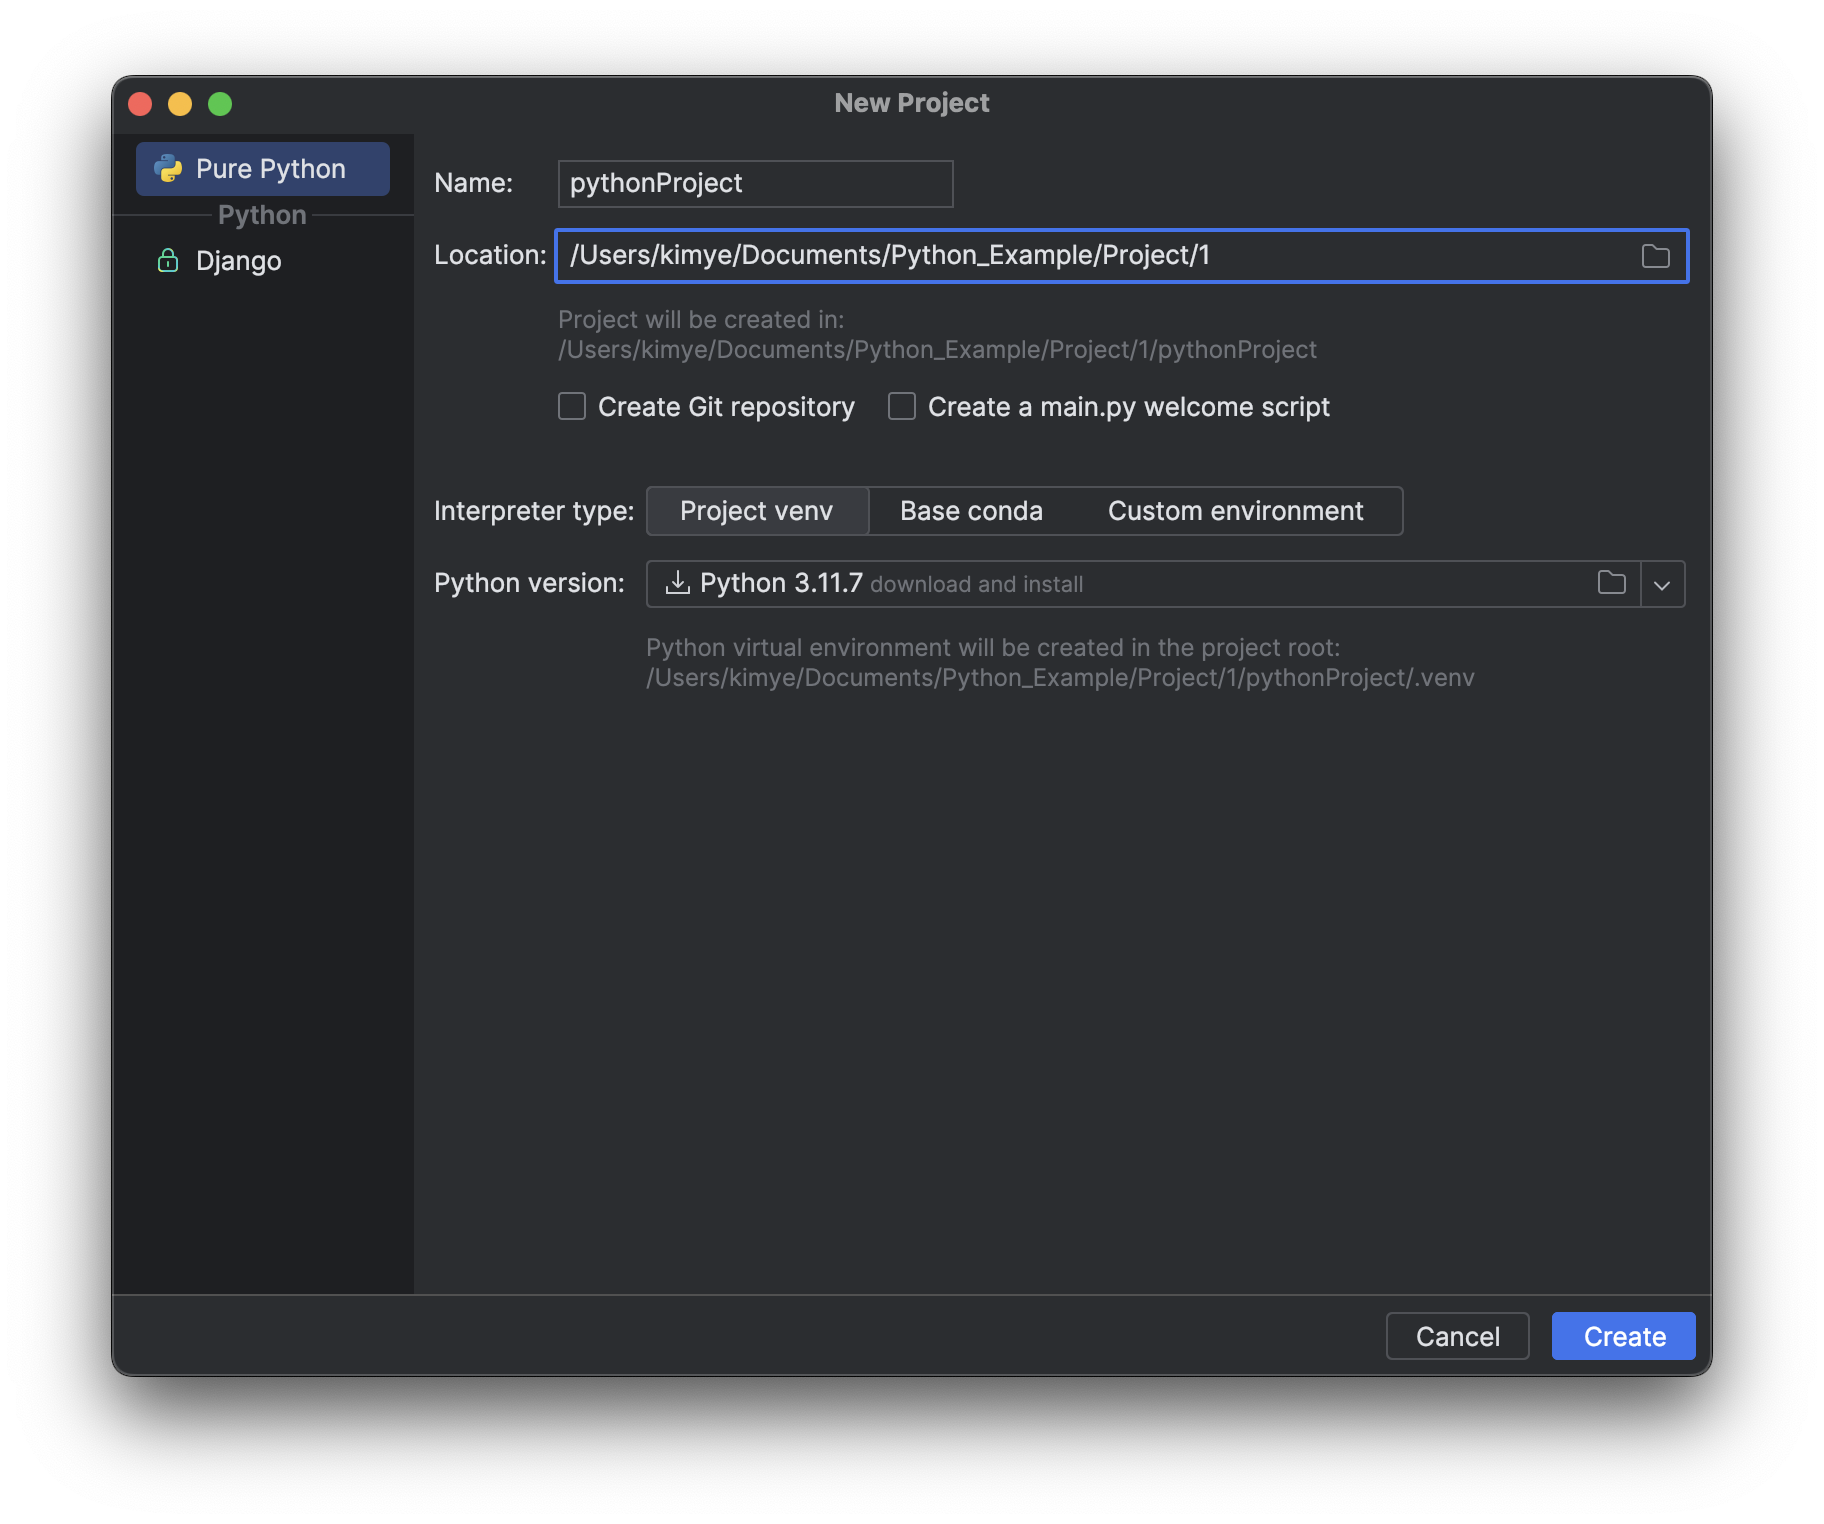Click the red close window button
Viewport: 1824px width, 1524px height.
click(x=140, y=104)
